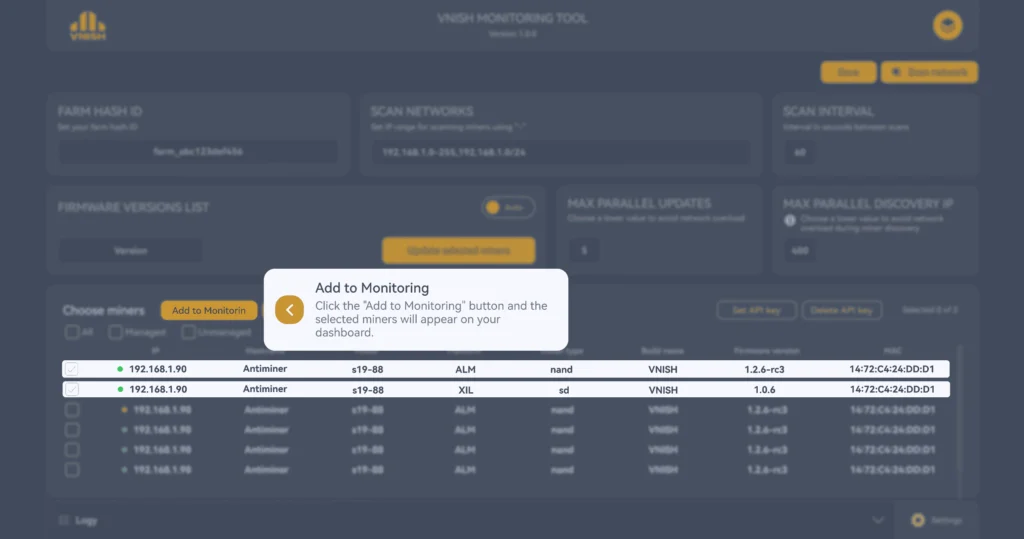The image size is (1024, 539).
Task: Click 's19-88' in the sd row
Action: (x=368, y=390)
